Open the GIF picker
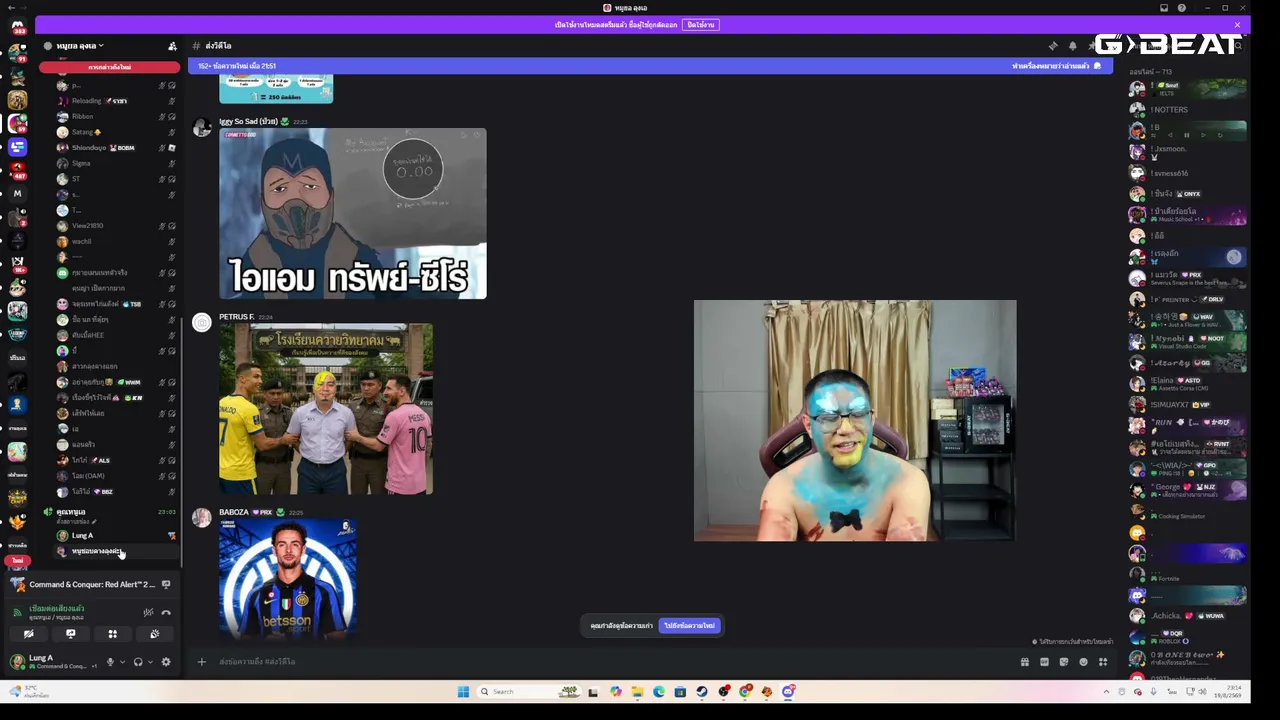1280x720 pixels. coord(1044,662)
